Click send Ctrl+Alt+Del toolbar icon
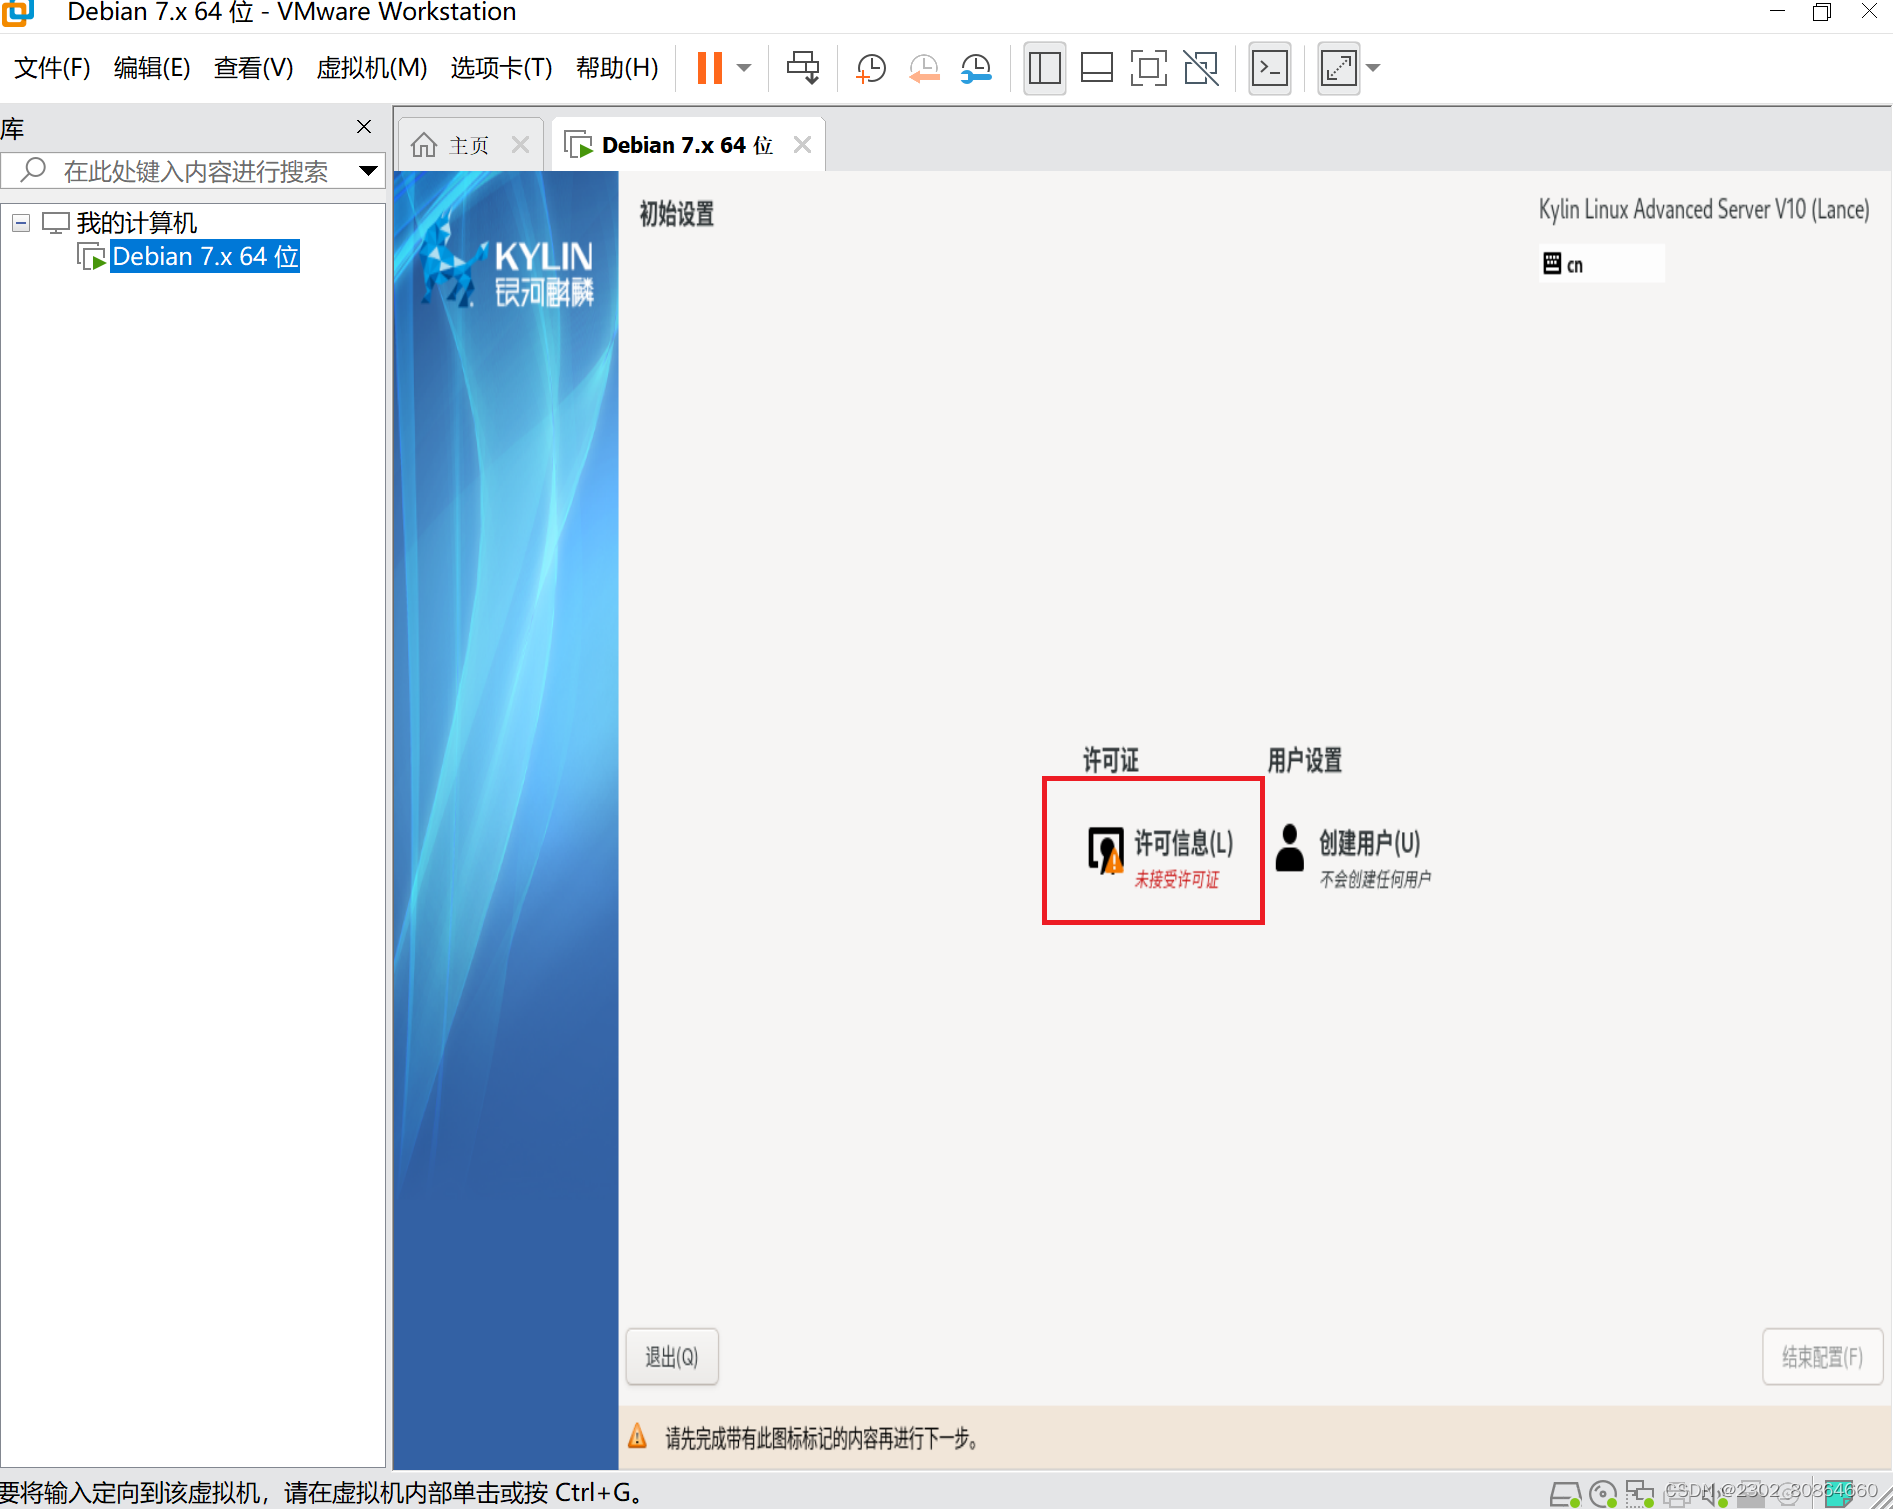The image size is (1893, 1509). coord(802,68)
